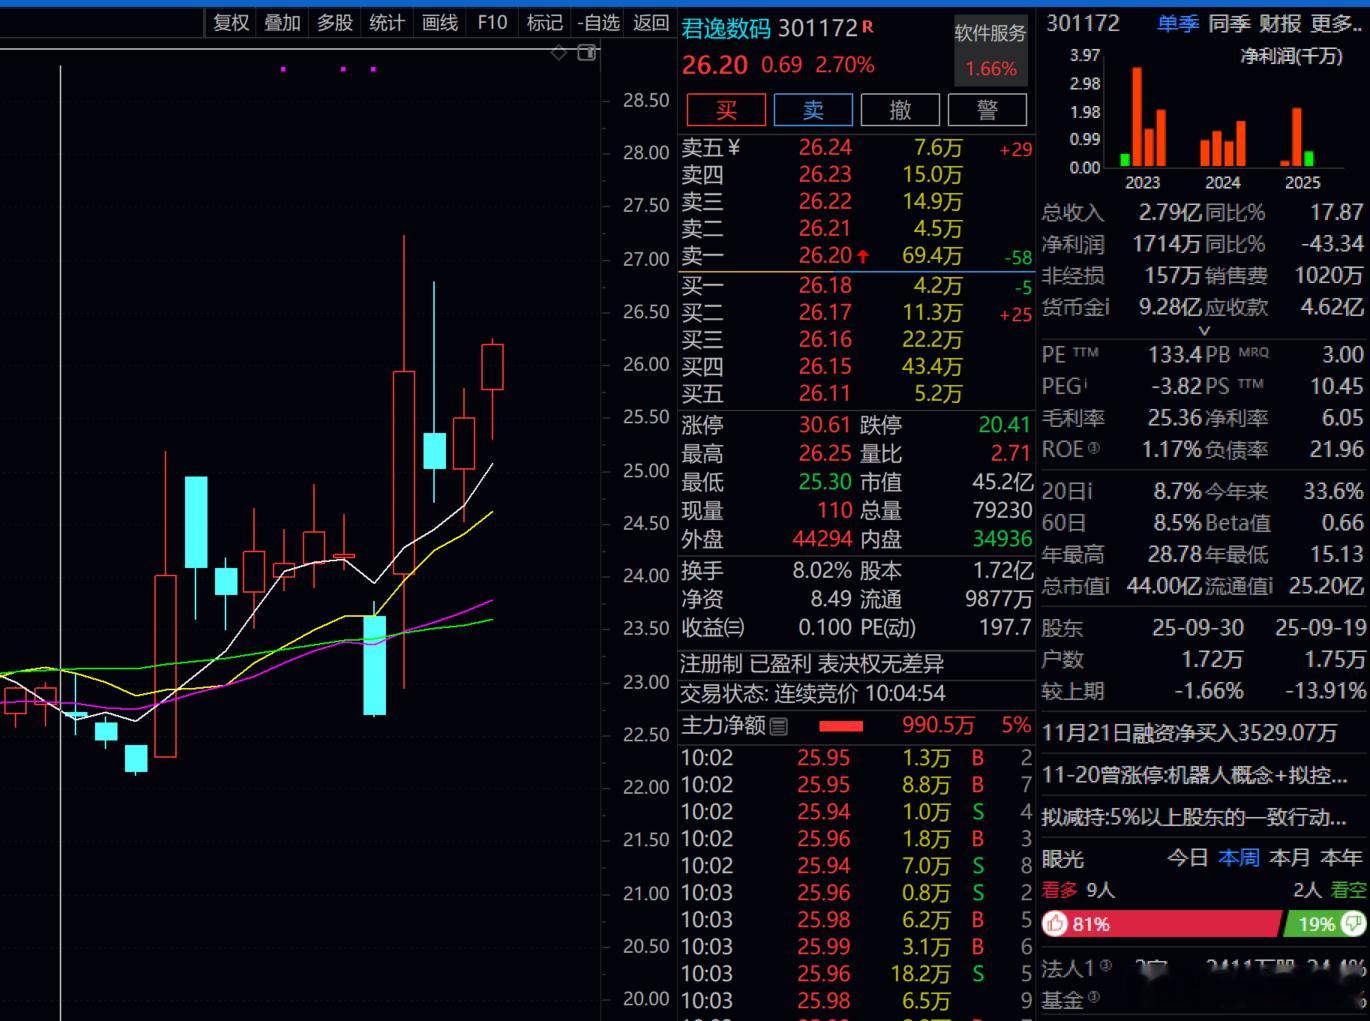Click the red 买 buy button
1370x1021 pixels.
click(726, 110)
